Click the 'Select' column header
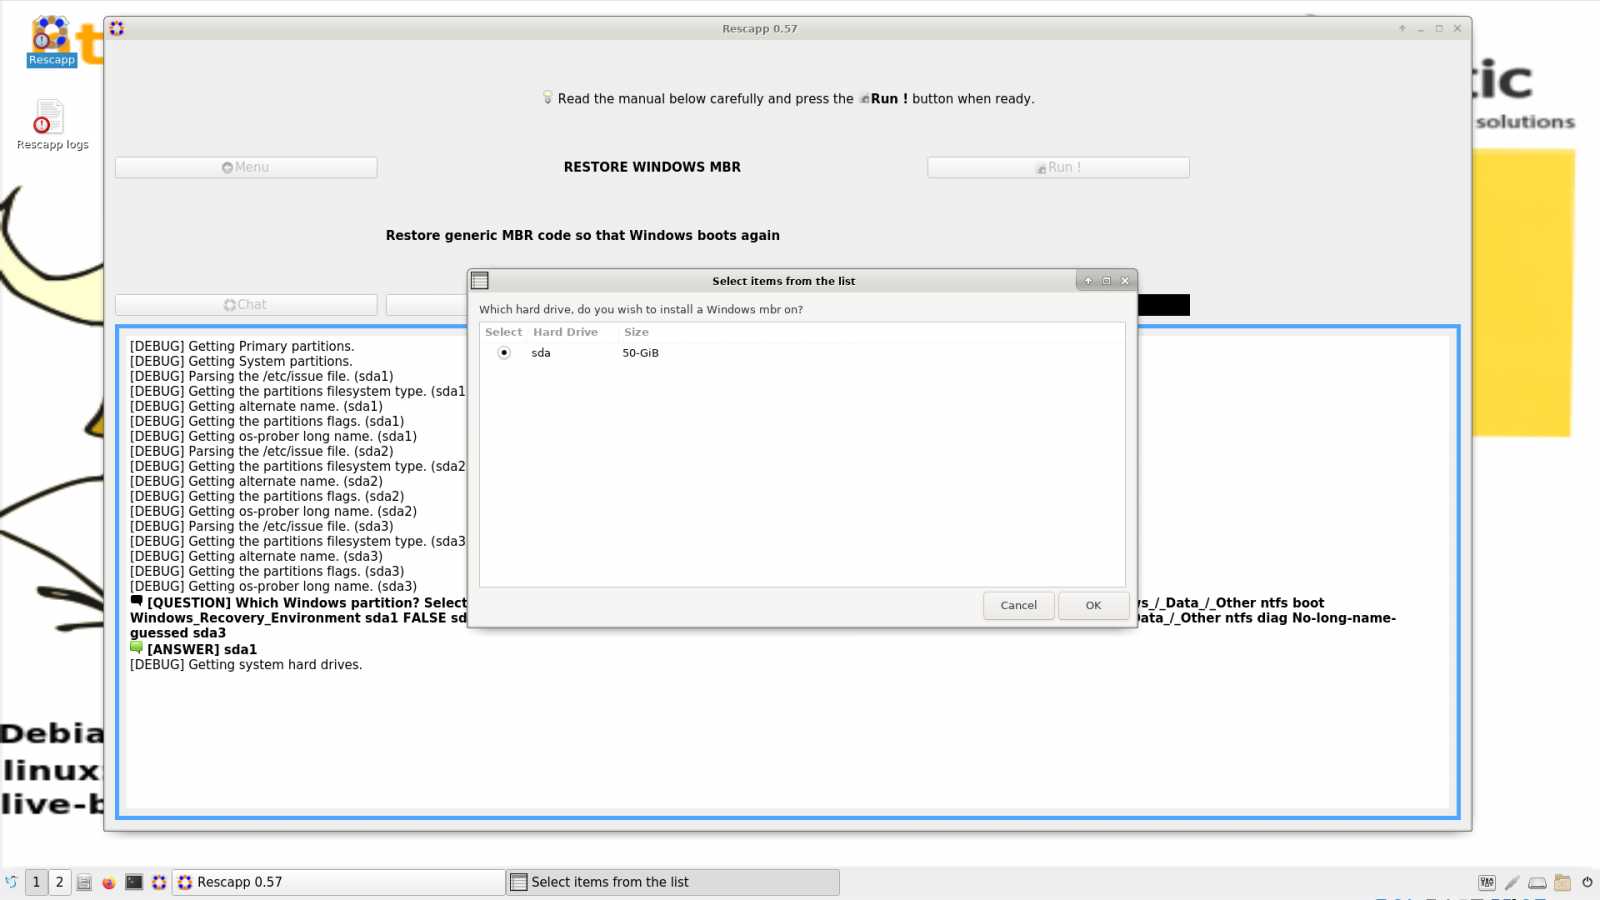Image resolution: width=1600 pixels, height=900 pixels. 504,332
